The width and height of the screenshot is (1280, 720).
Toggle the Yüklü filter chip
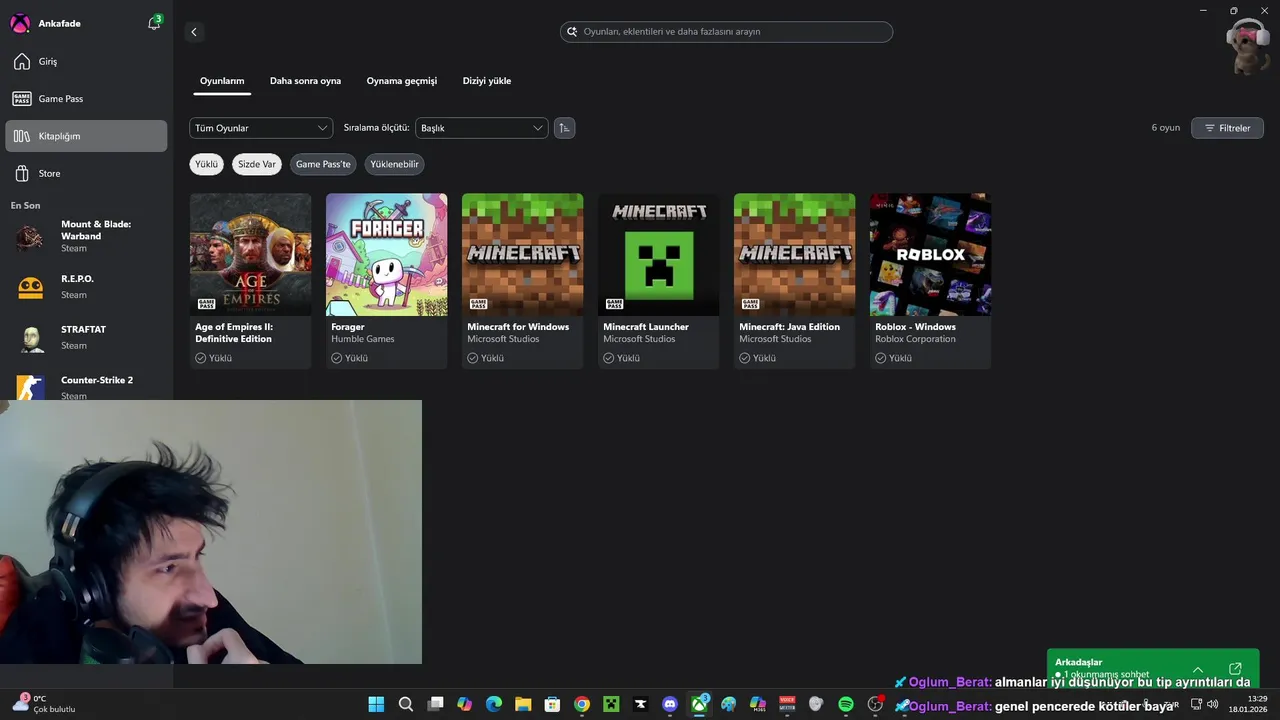206,164
